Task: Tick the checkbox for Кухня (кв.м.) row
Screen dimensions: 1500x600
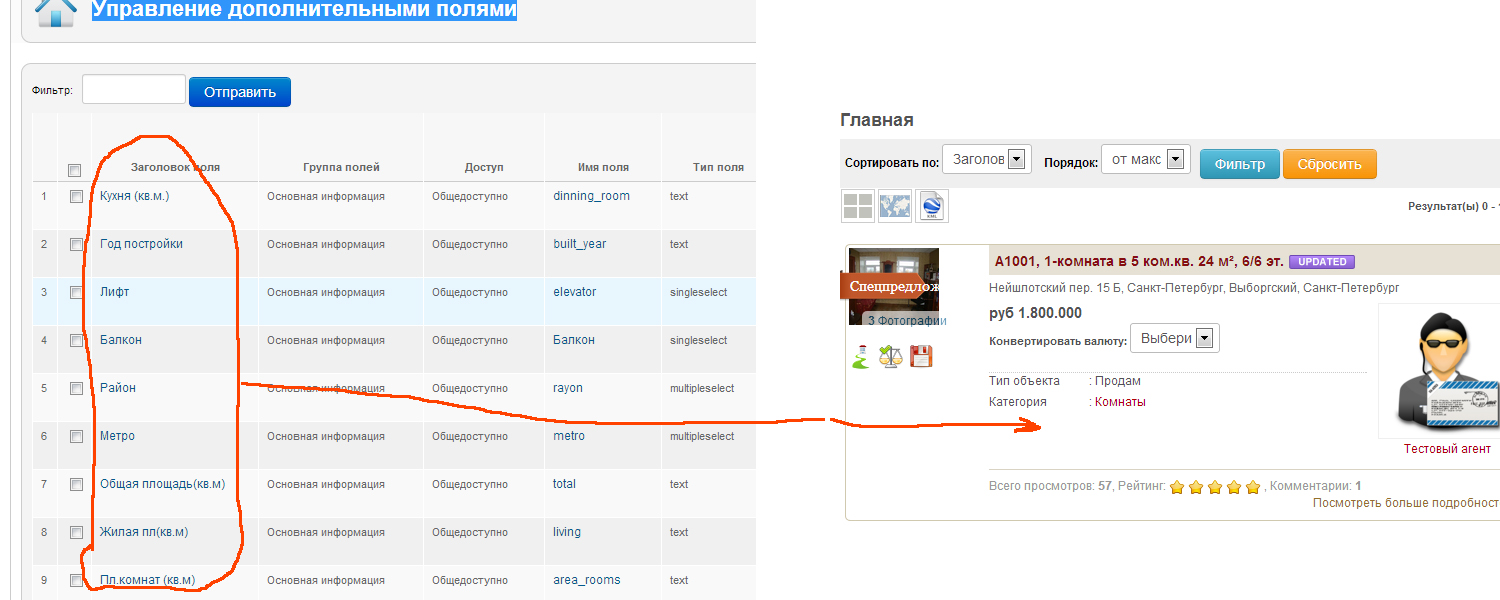Action: point(76,197)
